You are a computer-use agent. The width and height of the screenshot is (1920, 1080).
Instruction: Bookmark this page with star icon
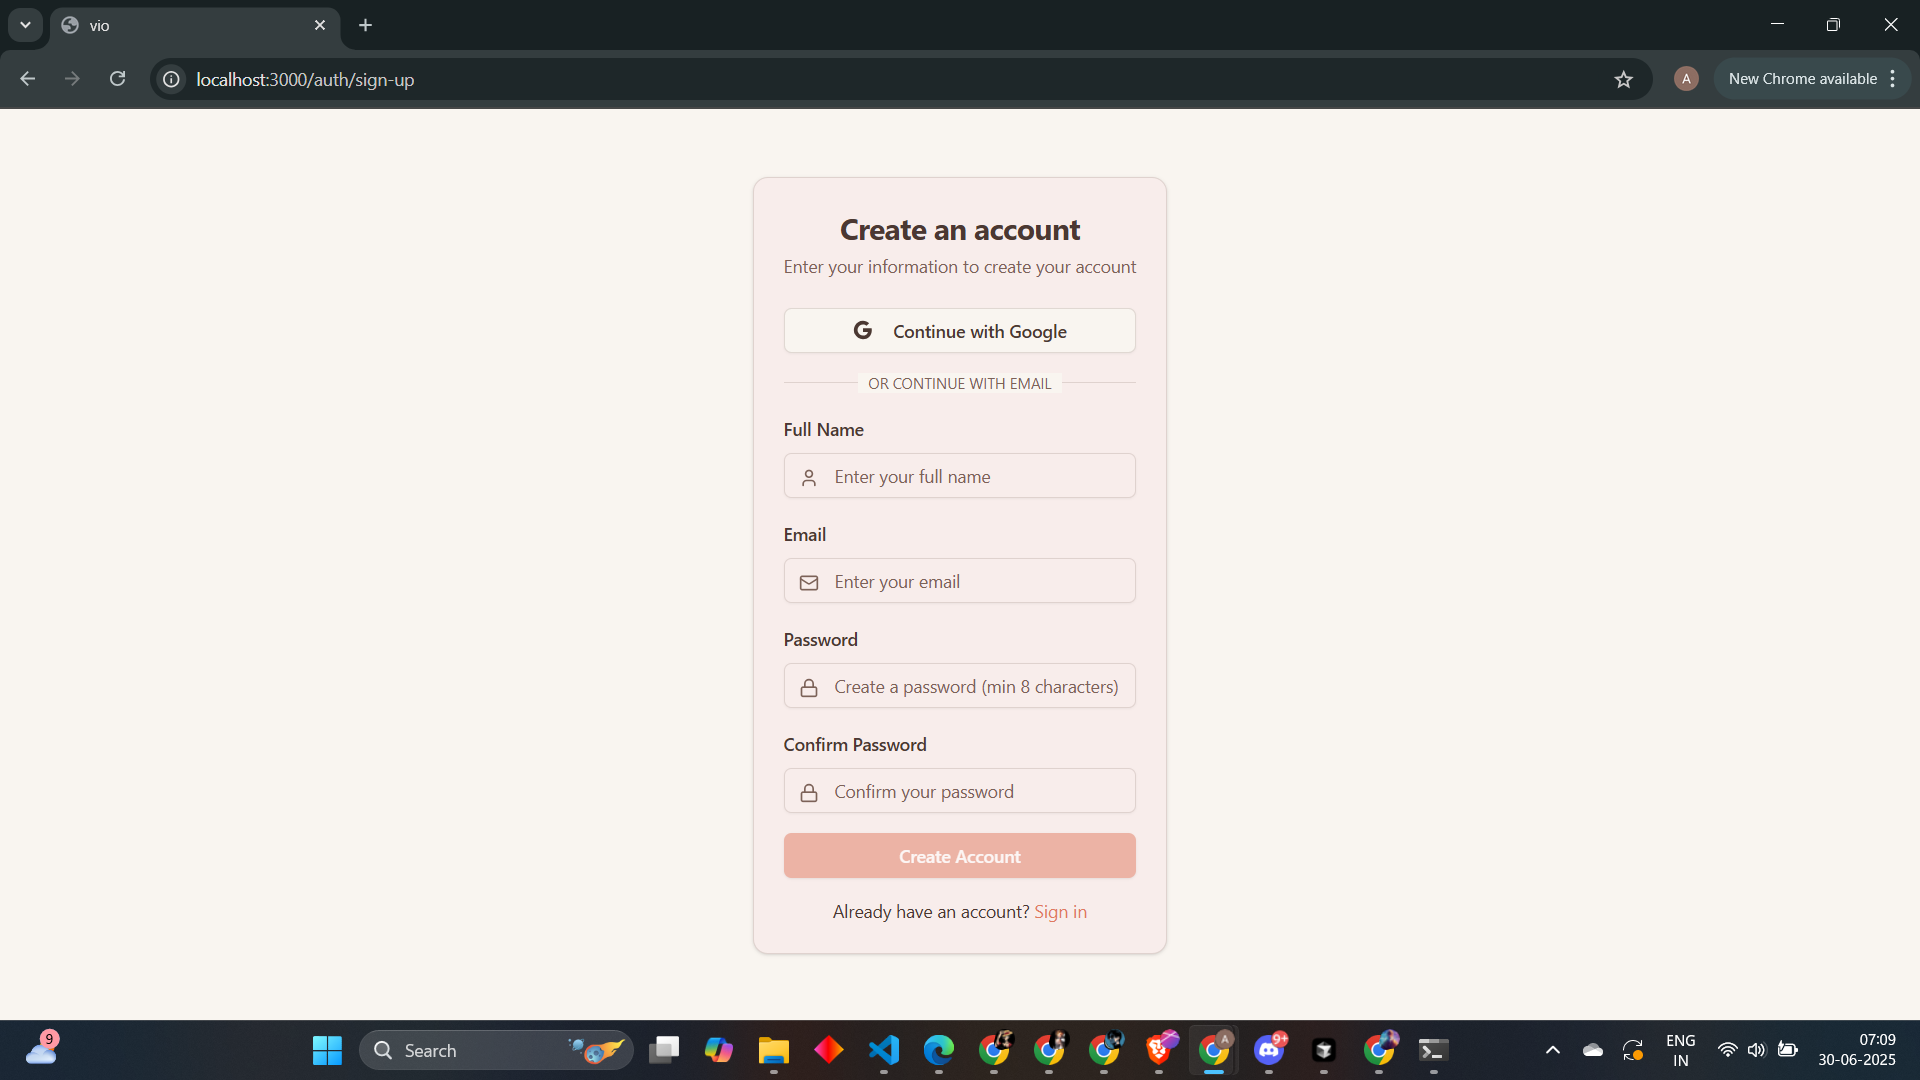click(x=1623, y=79)
